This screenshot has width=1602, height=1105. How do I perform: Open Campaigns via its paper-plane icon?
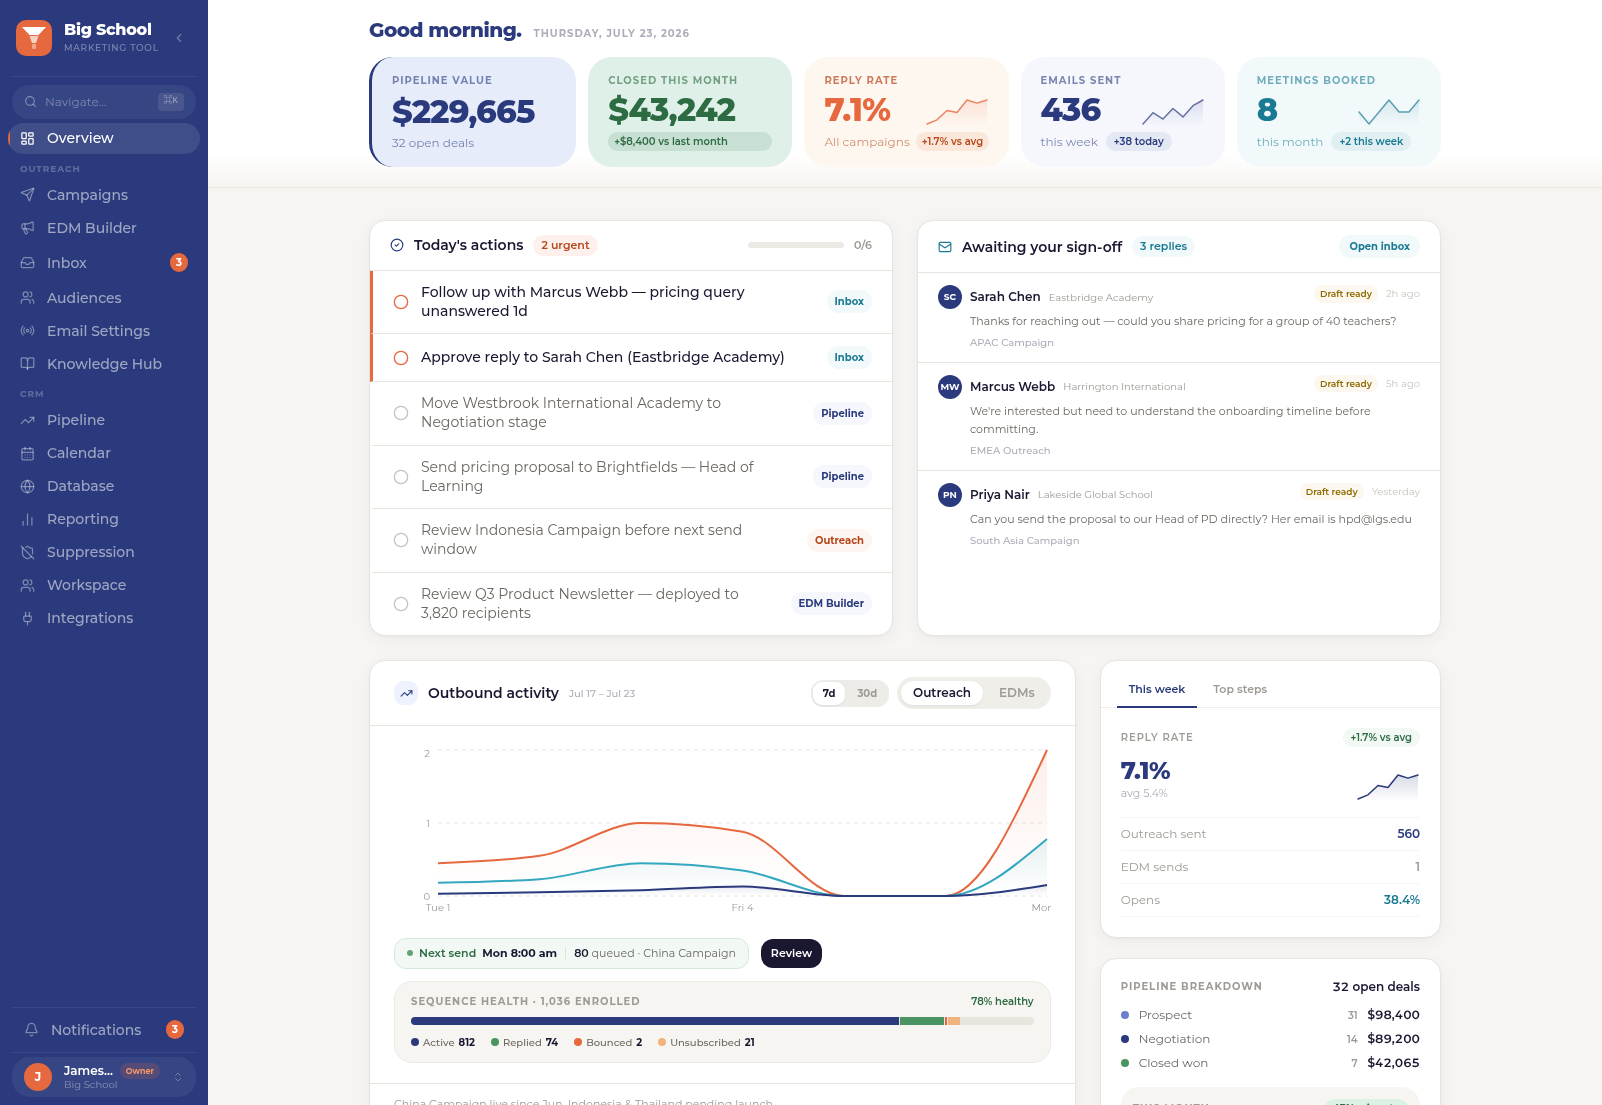[28, 195]
